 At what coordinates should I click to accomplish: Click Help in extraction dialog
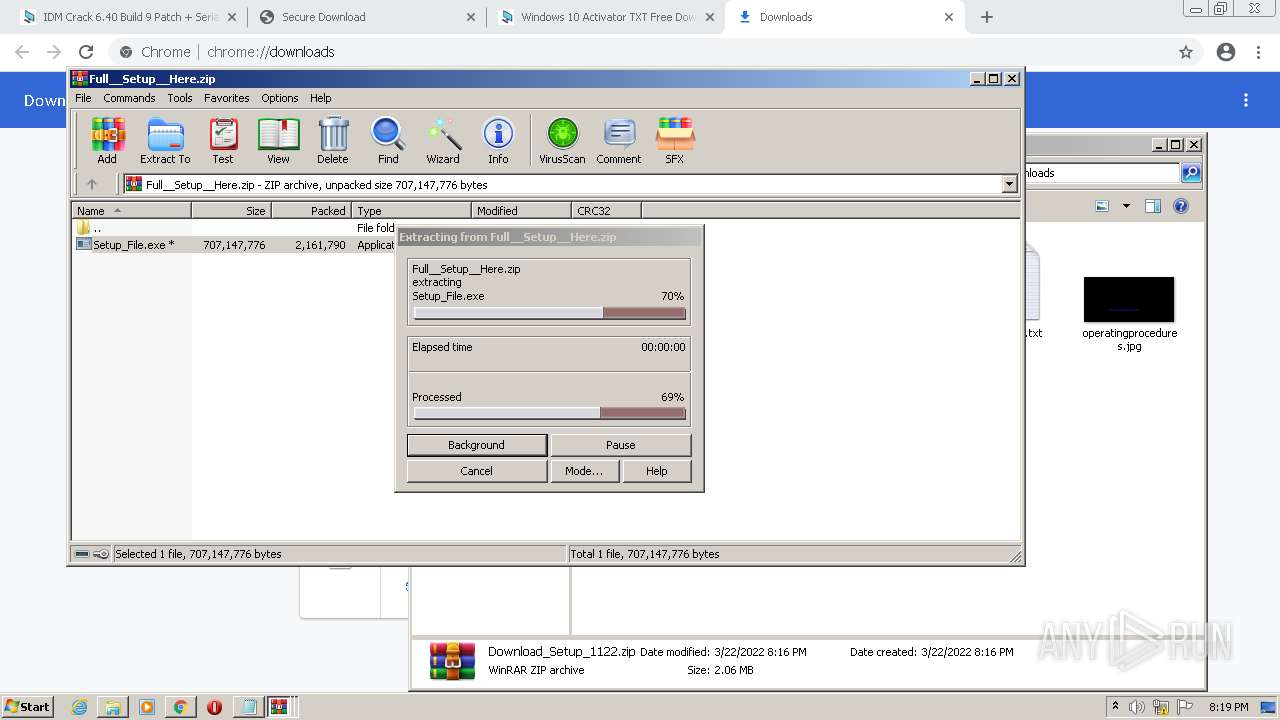tap(656, 471)
